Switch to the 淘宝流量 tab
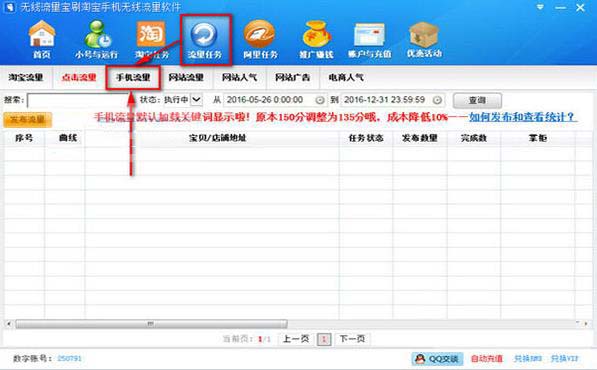Image resolution: width=597 pixels, height=370 pixels. tap(26, 77)
